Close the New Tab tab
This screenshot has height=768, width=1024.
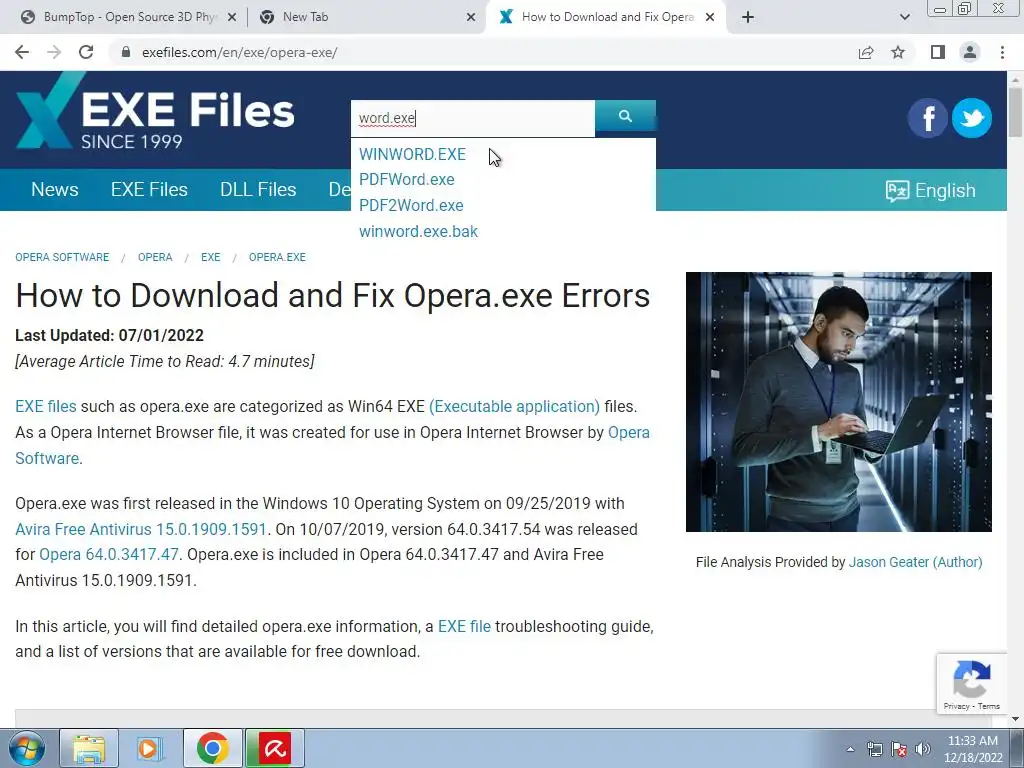(471, 18)
